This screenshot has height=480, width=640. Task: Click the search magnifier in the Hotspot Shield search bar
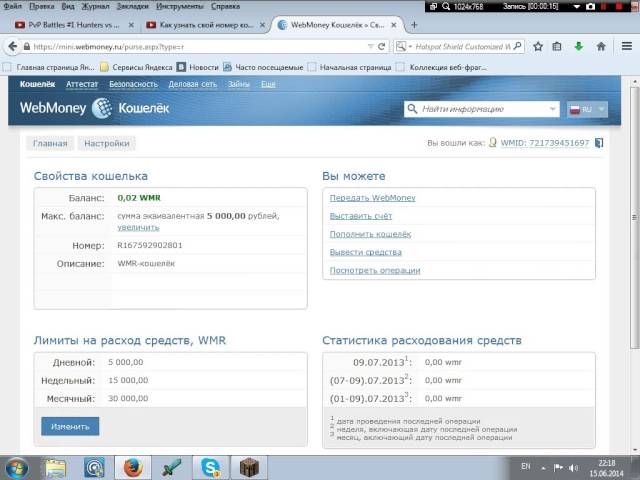pos(517,46)
